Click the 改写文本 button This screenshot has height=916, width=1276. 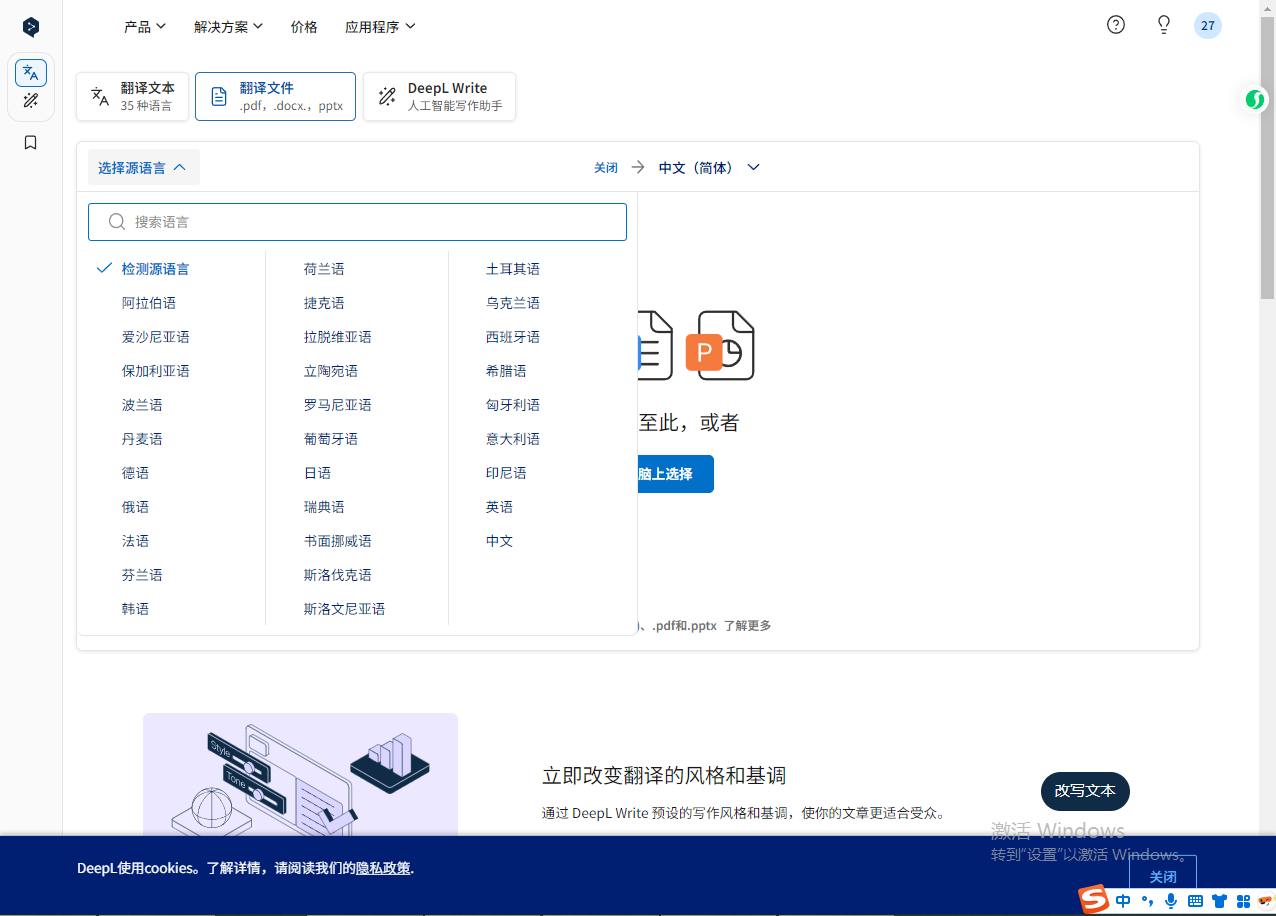click(1085, 791)
